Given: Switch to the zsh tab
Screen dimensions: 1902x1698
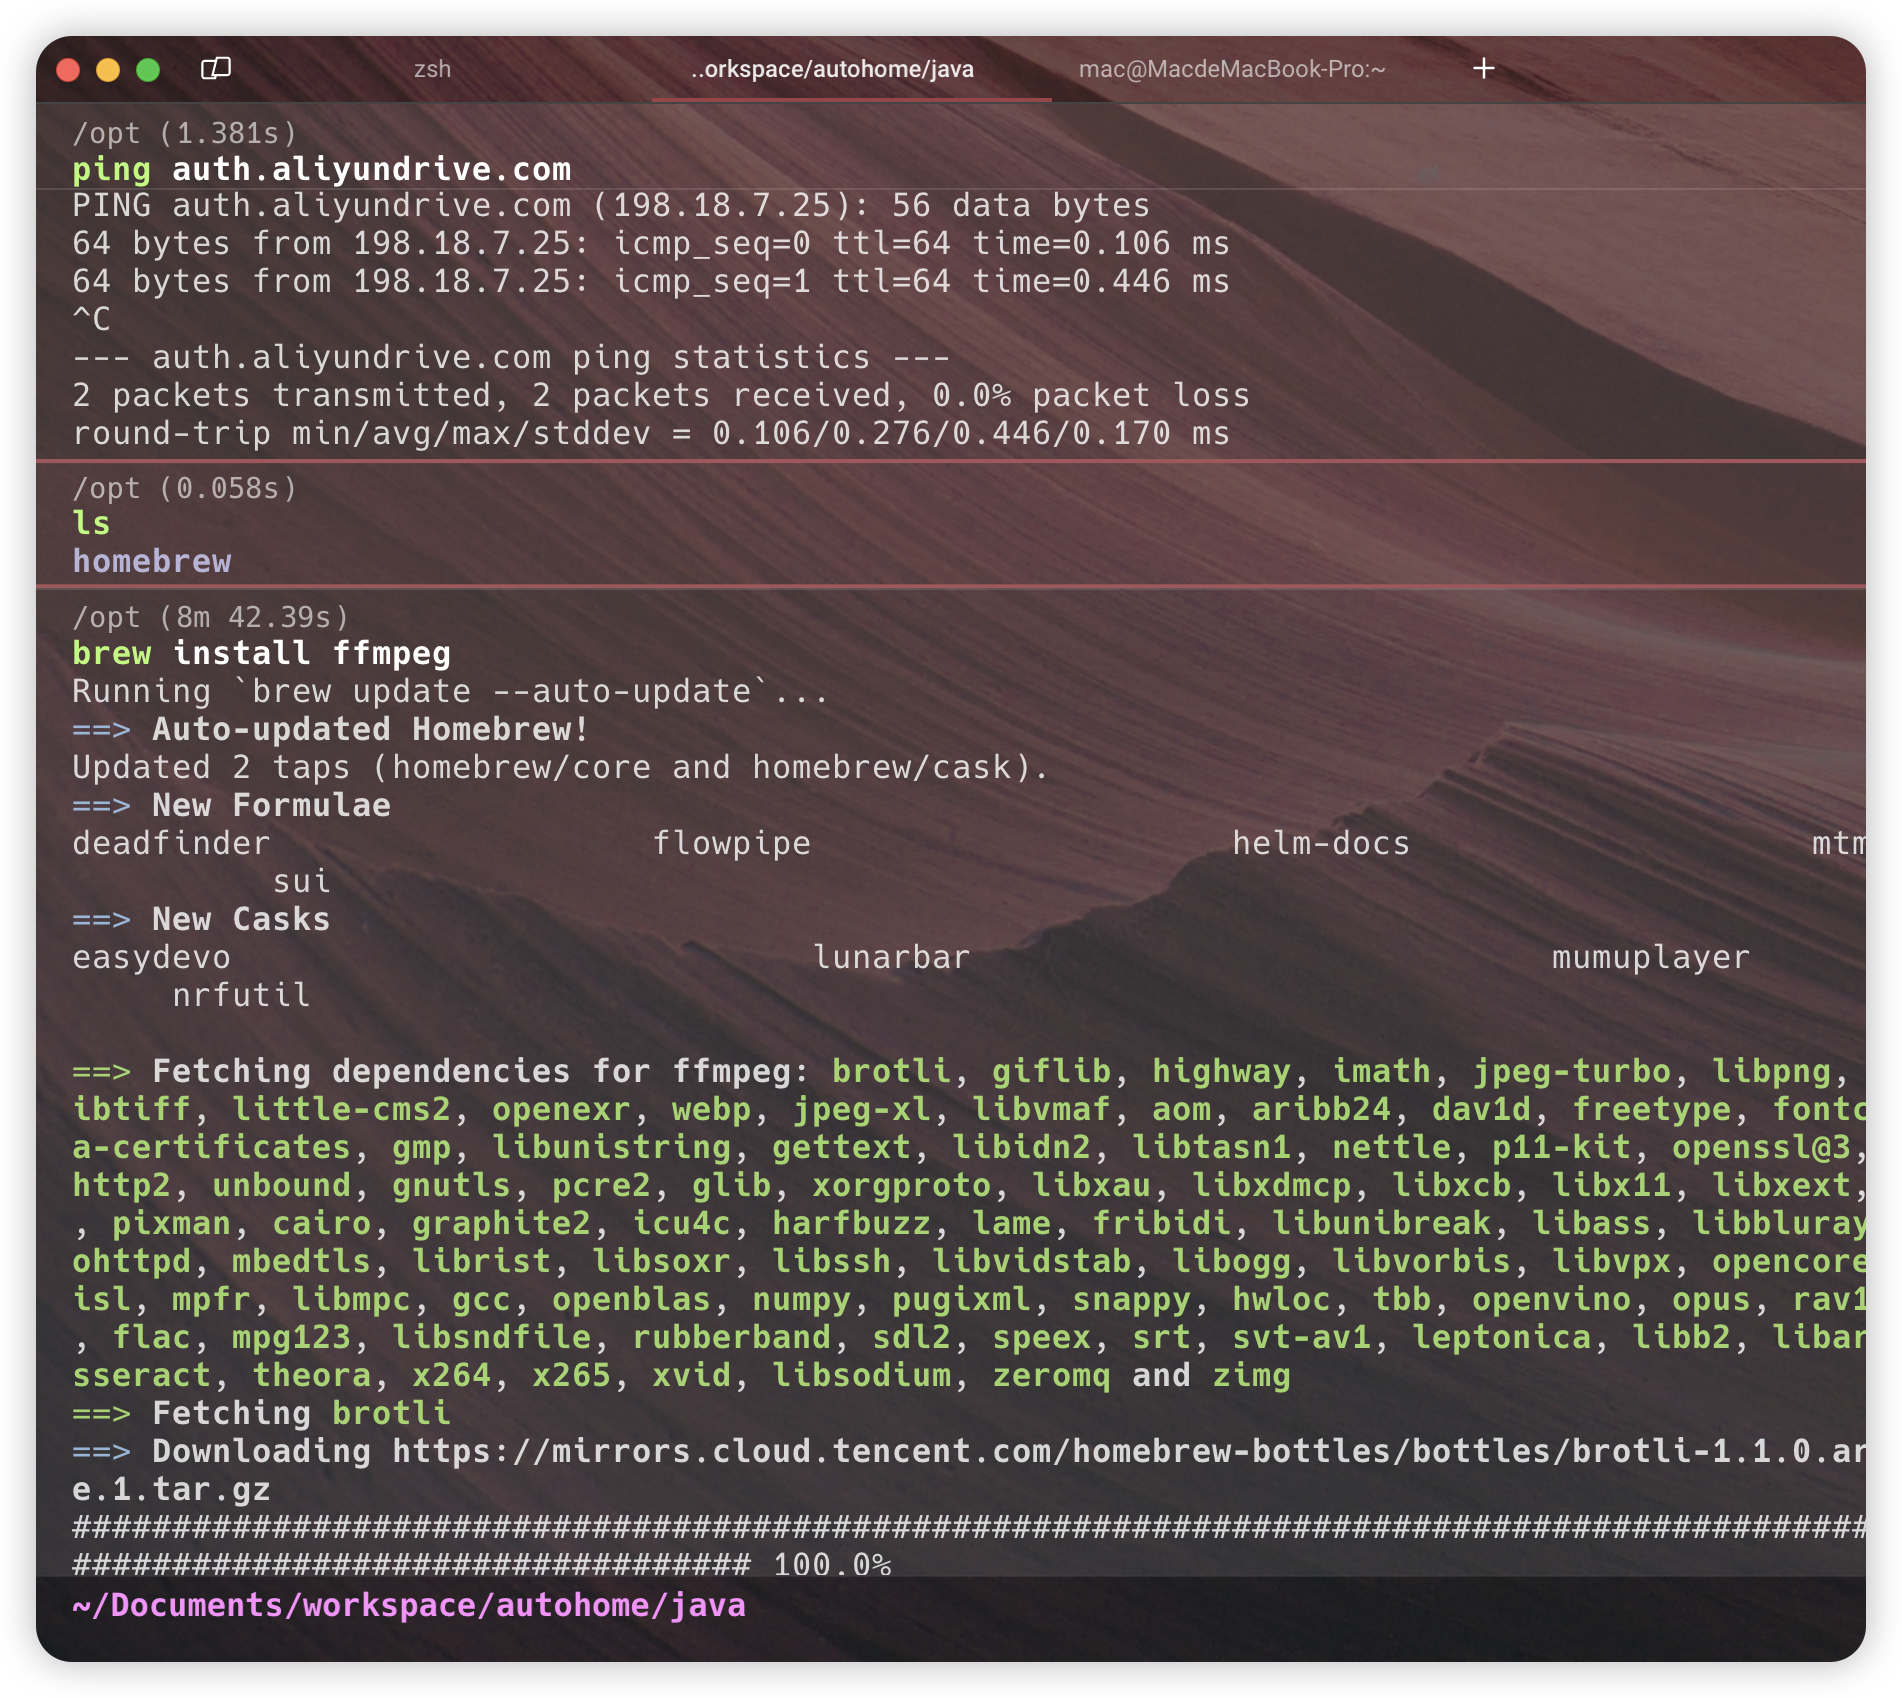Looking at the screenshot, I should [x=432, y=69].
